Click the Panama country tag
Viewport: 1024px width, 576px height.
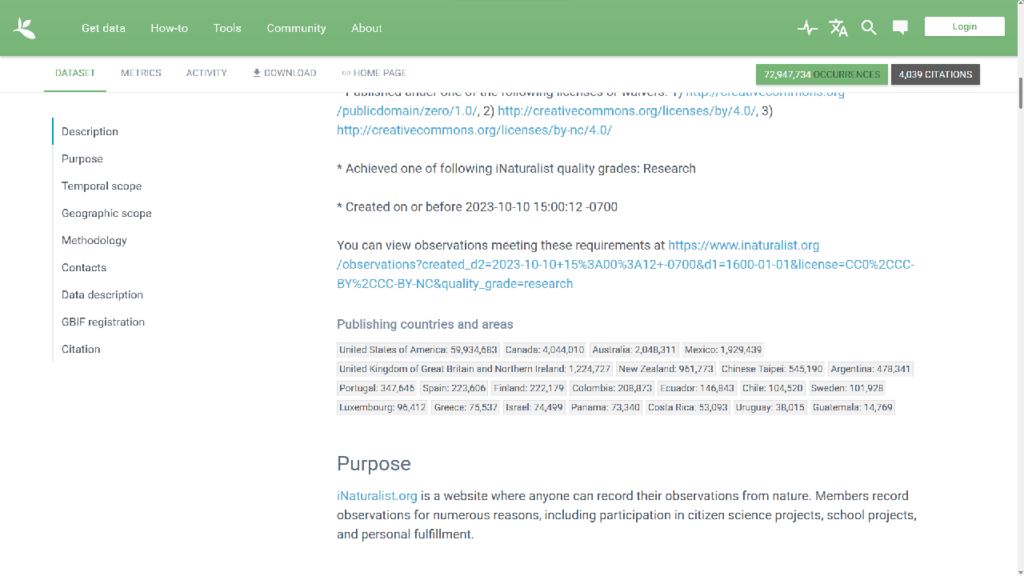605,408
